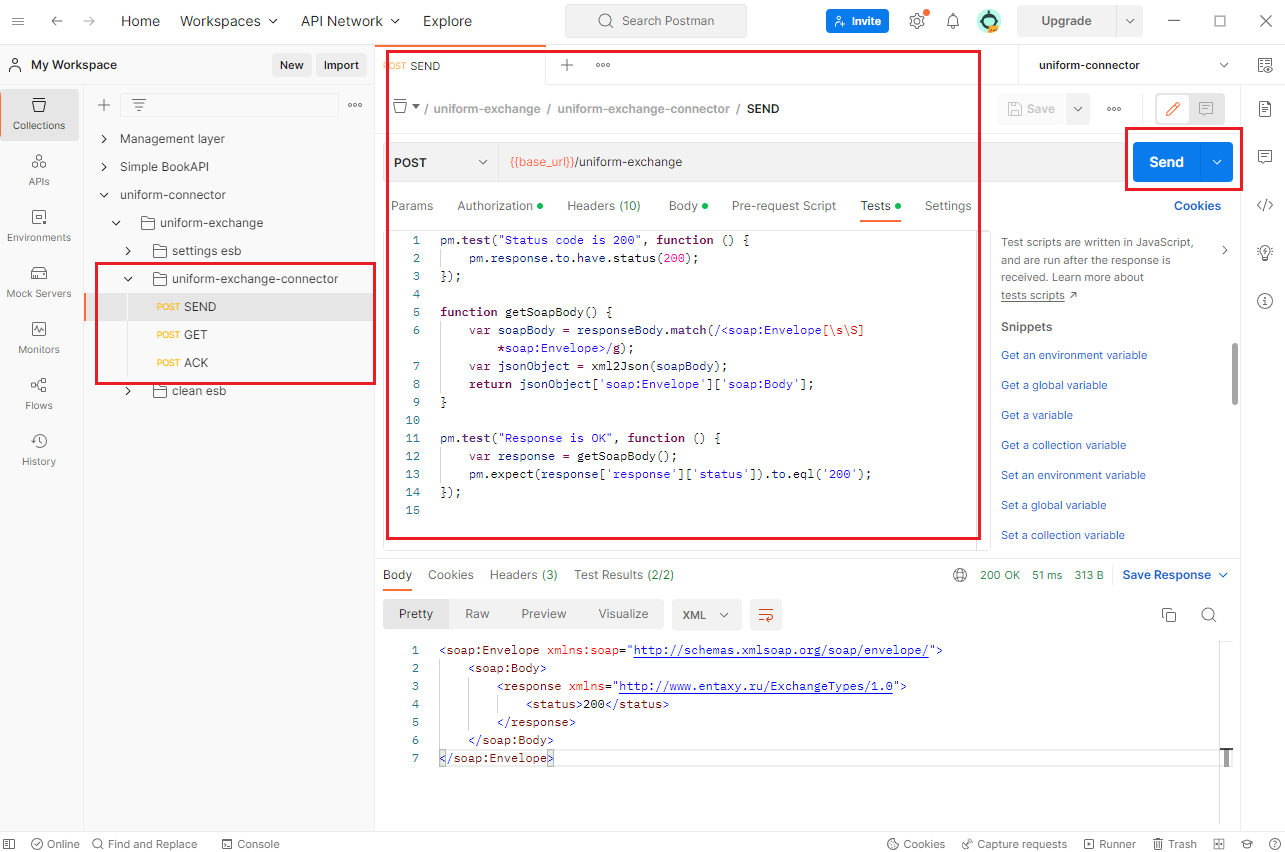
Task: Open the user avatar icon
Action: (x=989, y=21)
